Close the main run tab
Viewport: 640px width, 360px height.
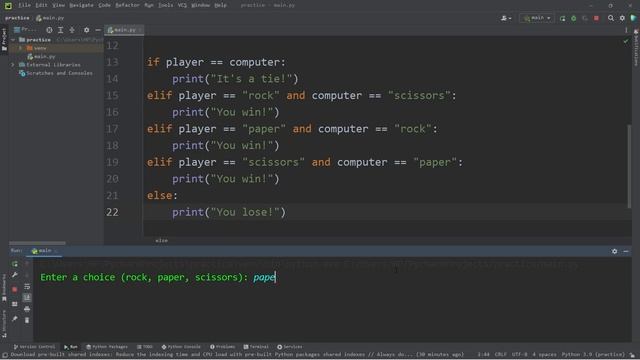click(56, 251)
